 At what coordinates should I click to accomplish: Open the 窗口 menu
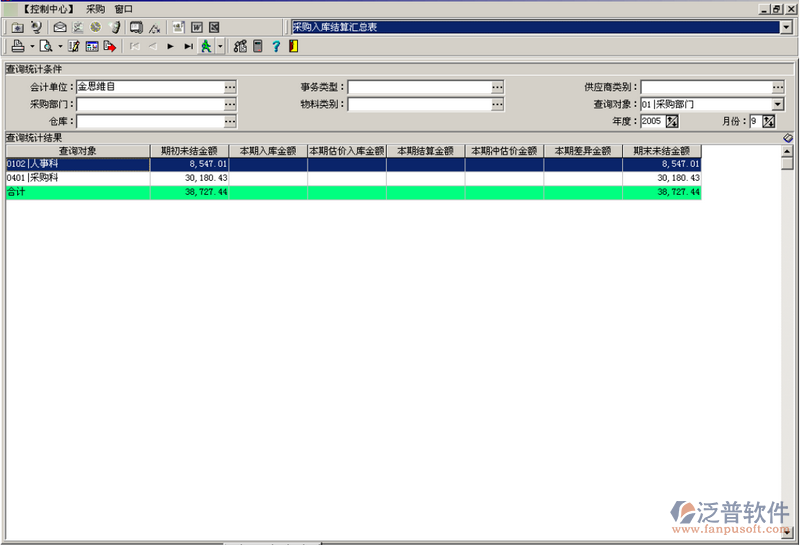click(123, 8)
